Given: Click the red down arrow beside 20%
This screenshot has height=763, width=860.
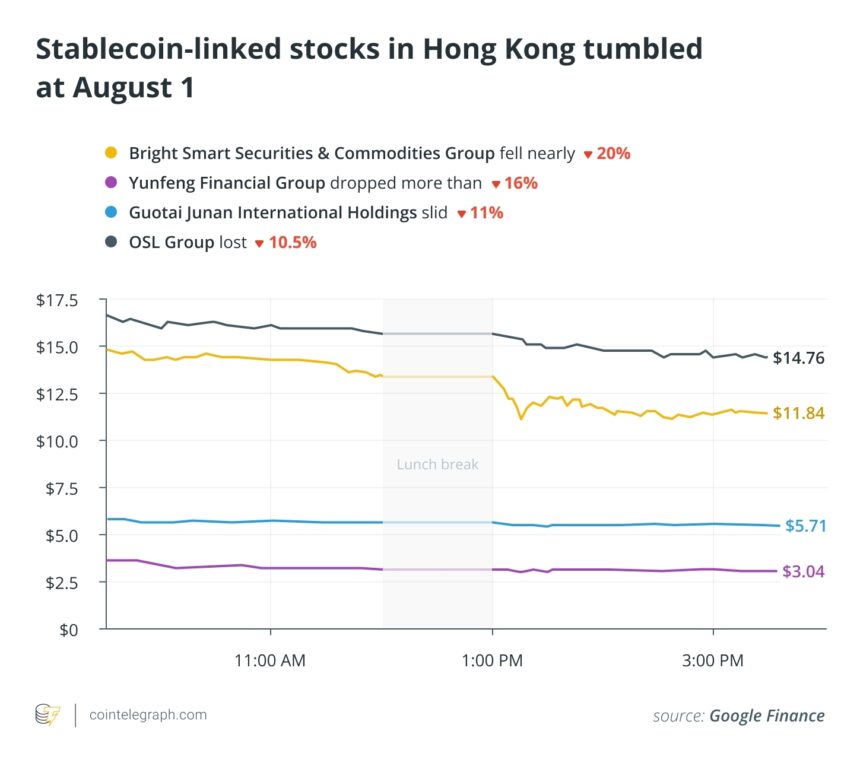Looking at the screenshot, I should coord(588,155).
